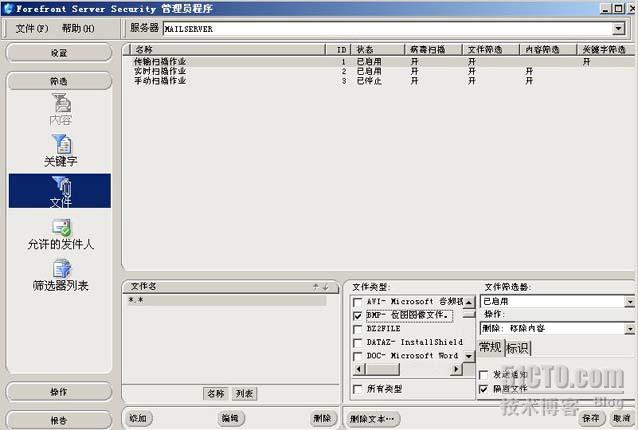Open the 内容 content filter icon
Screen dimensions: 638x430
(x=61, y=109)
